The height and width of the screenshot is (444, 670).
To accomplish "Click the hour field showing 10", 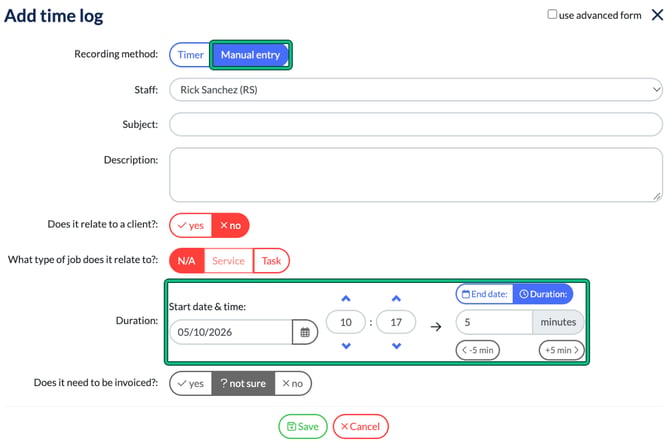I will click(346, 322).
